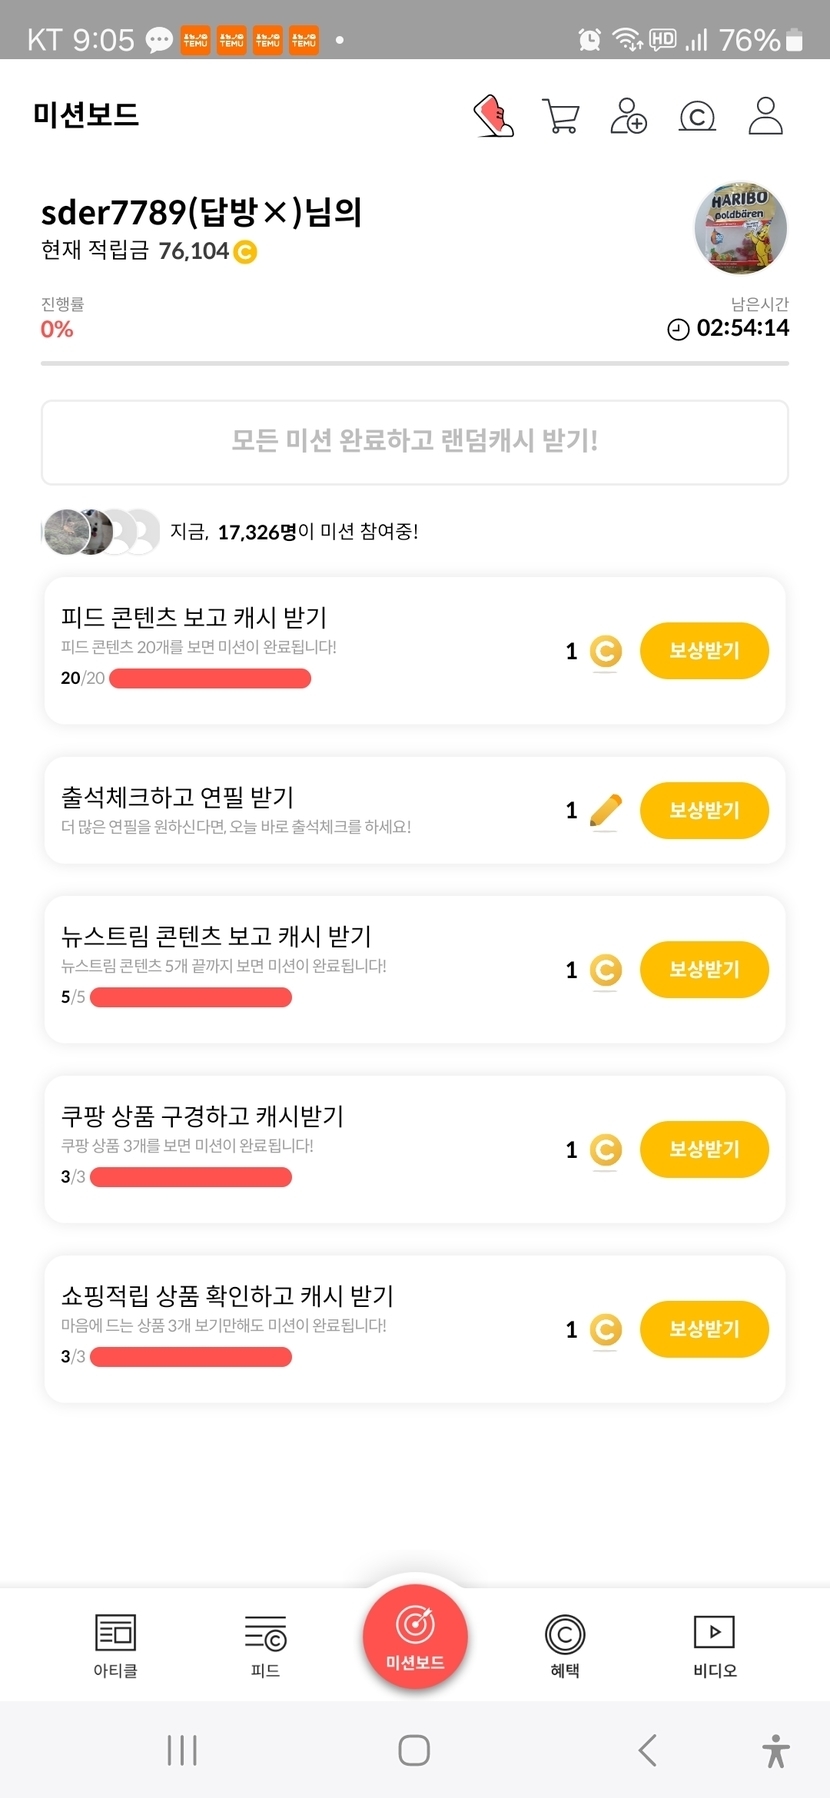Open the cash coin icon in header
The height and width of the screenshot is (1798, 830).
(x=697, y=117)
